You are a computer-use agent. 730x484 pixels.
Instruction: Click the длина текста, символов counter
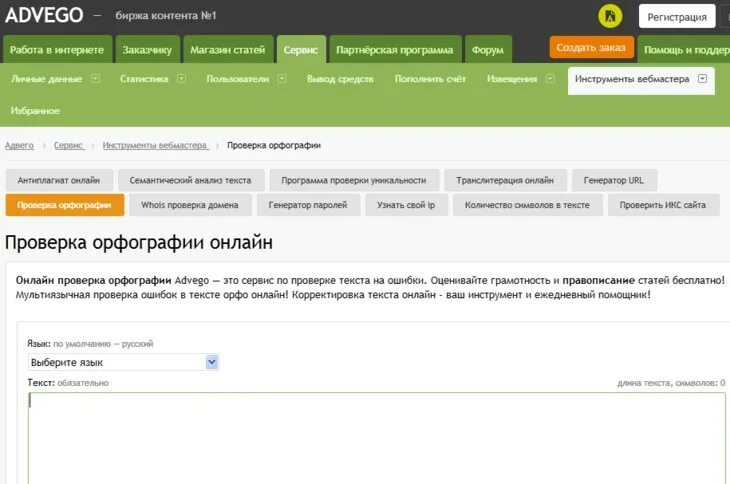[x=671, y=383]
